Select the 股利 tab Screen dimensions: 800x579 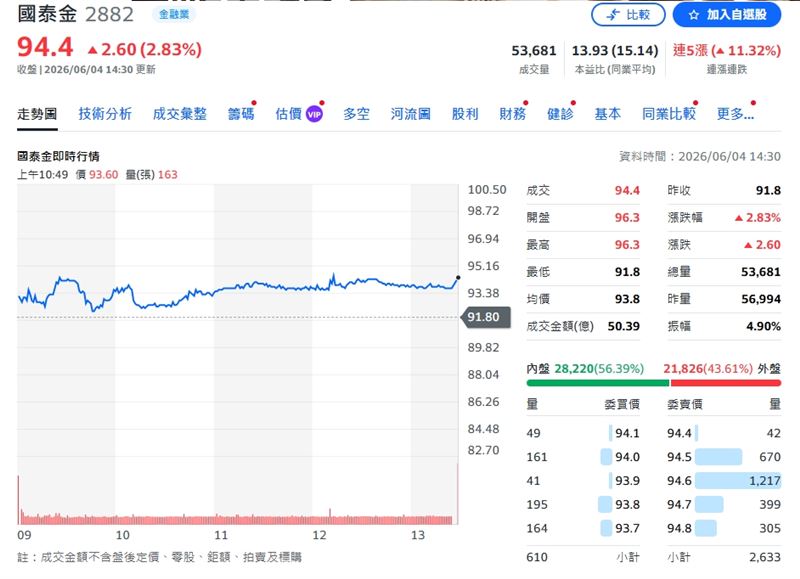tap(465, 114)
